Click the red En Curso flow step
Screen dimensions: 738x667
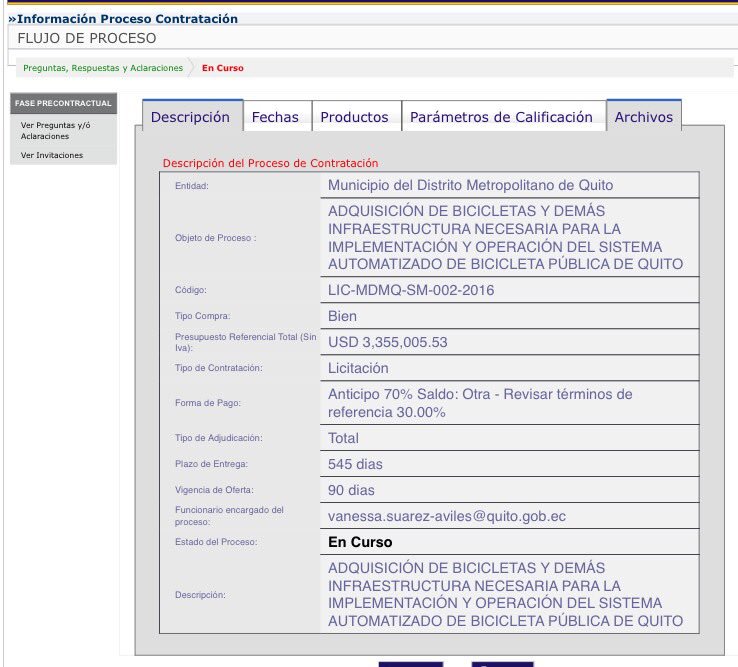(223, 68)
